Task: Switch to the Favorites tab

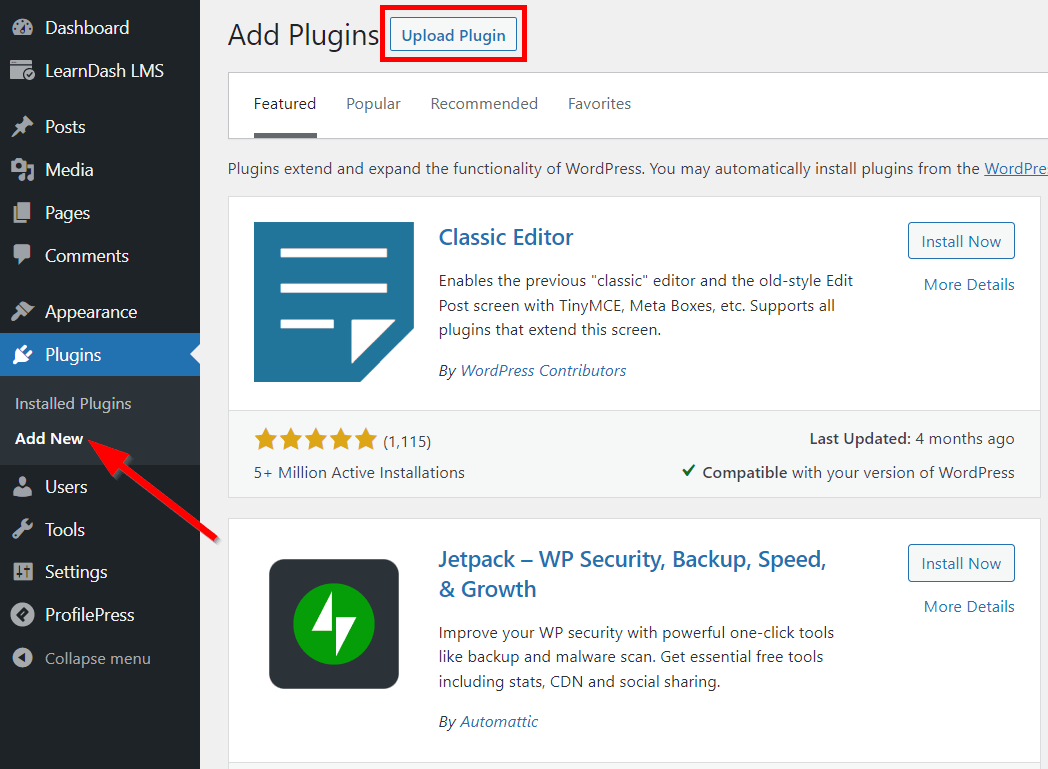Action: click(x=600, y=104)
